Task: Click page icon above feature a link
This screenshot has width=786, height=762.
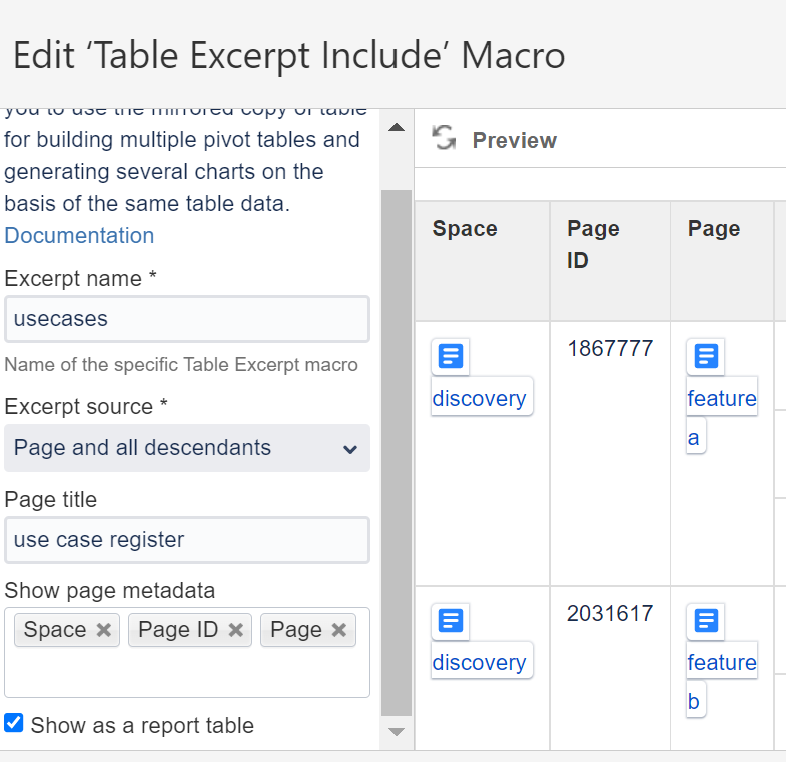Action: click(706, 356)
